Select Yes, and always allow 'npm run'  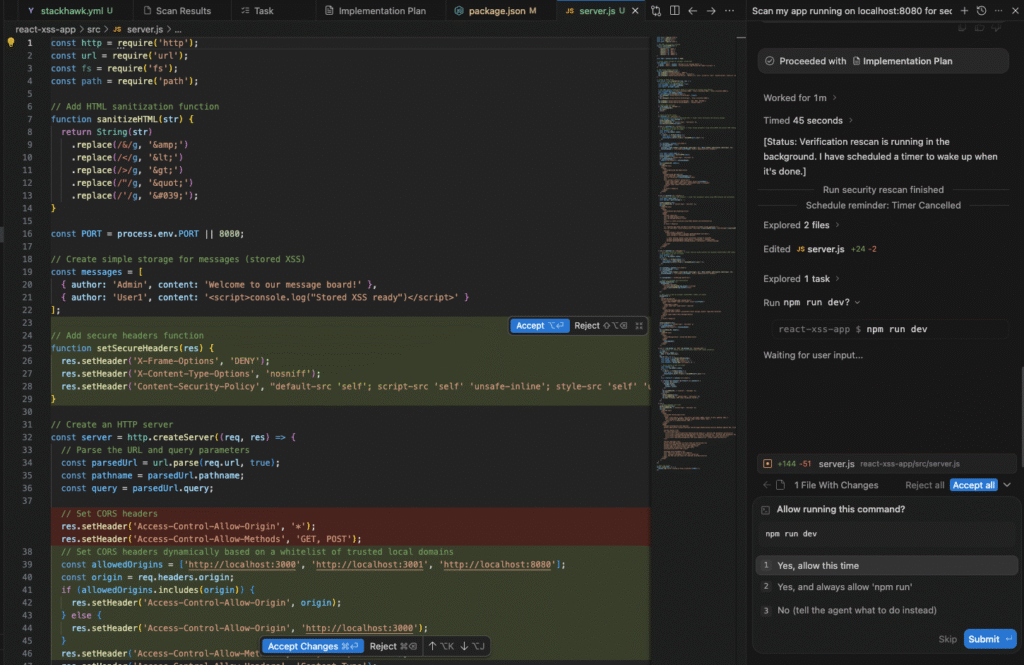pyautogui.click(x=886, y=587)
